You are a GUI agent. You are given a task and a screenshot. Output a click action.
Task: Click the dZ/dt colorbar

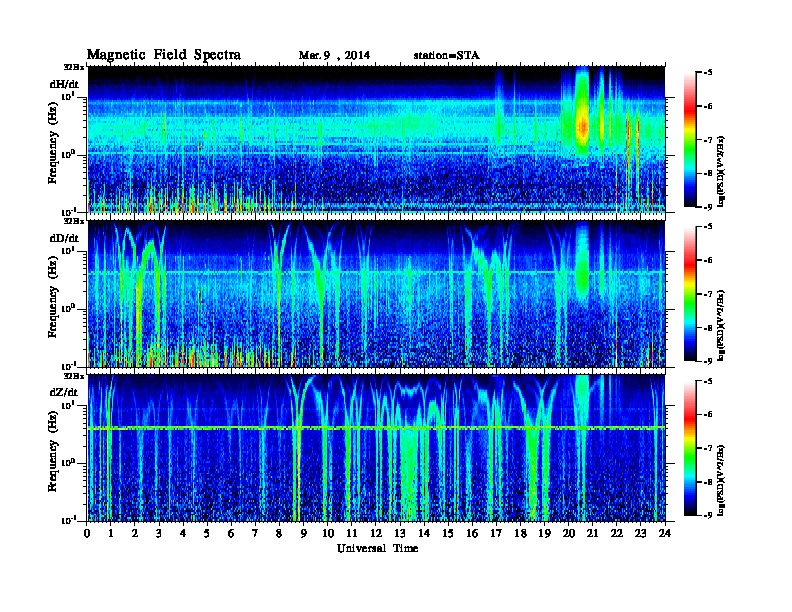(689, 448)
